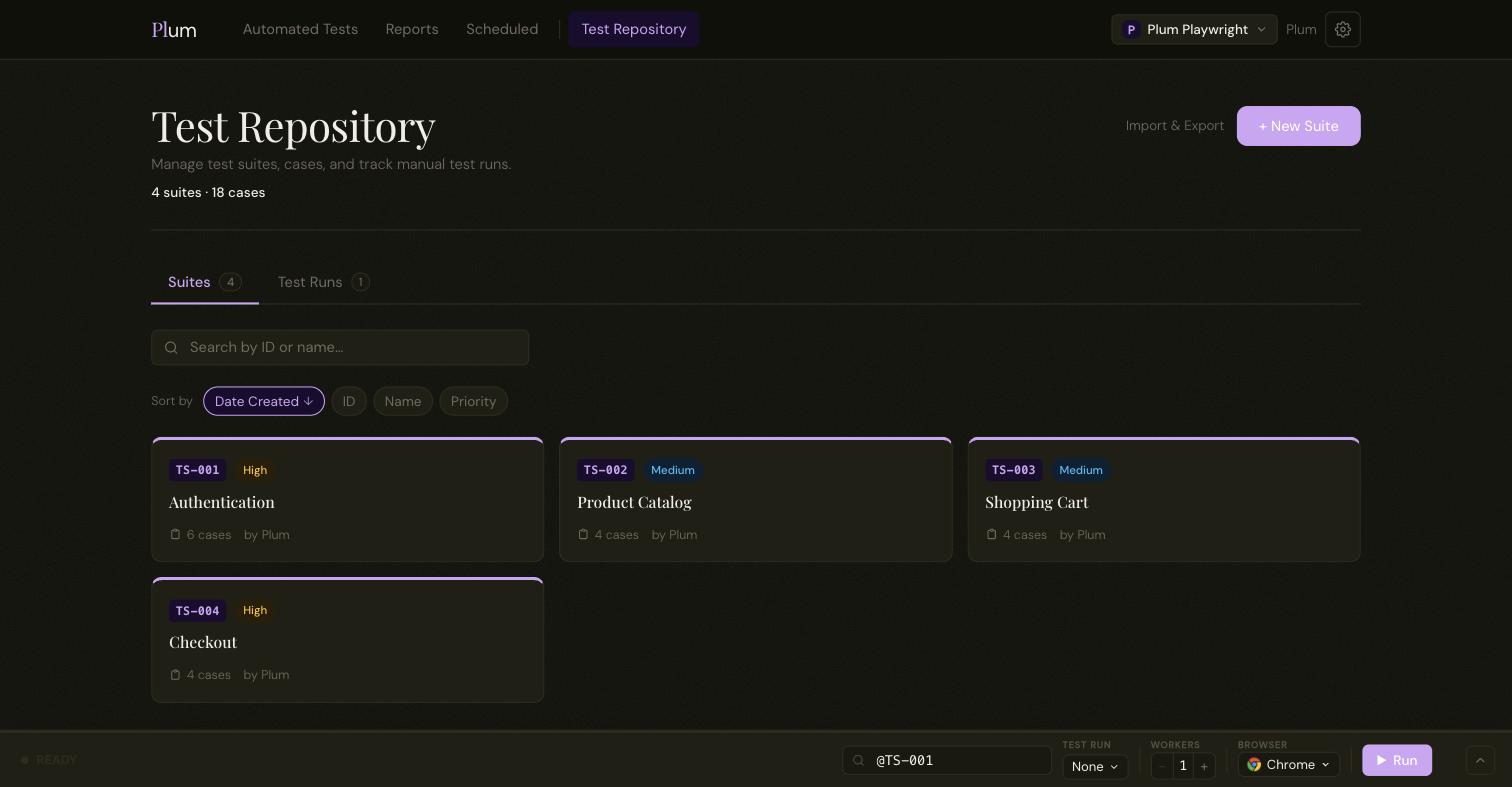1512x787 pixels.
Task: Open the Plum Playwright project dropdown
Action: tap(1194, 29)
